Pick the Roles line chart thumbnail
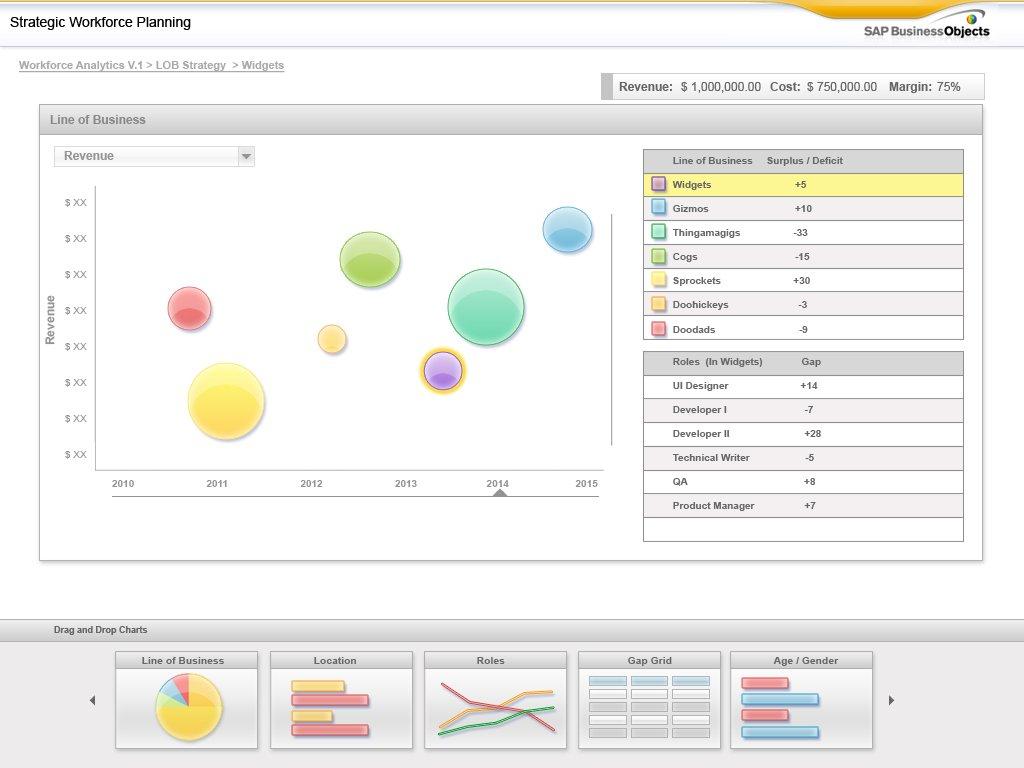The width and height of the screenshot is (1024, 768). [x=495, y=707]
